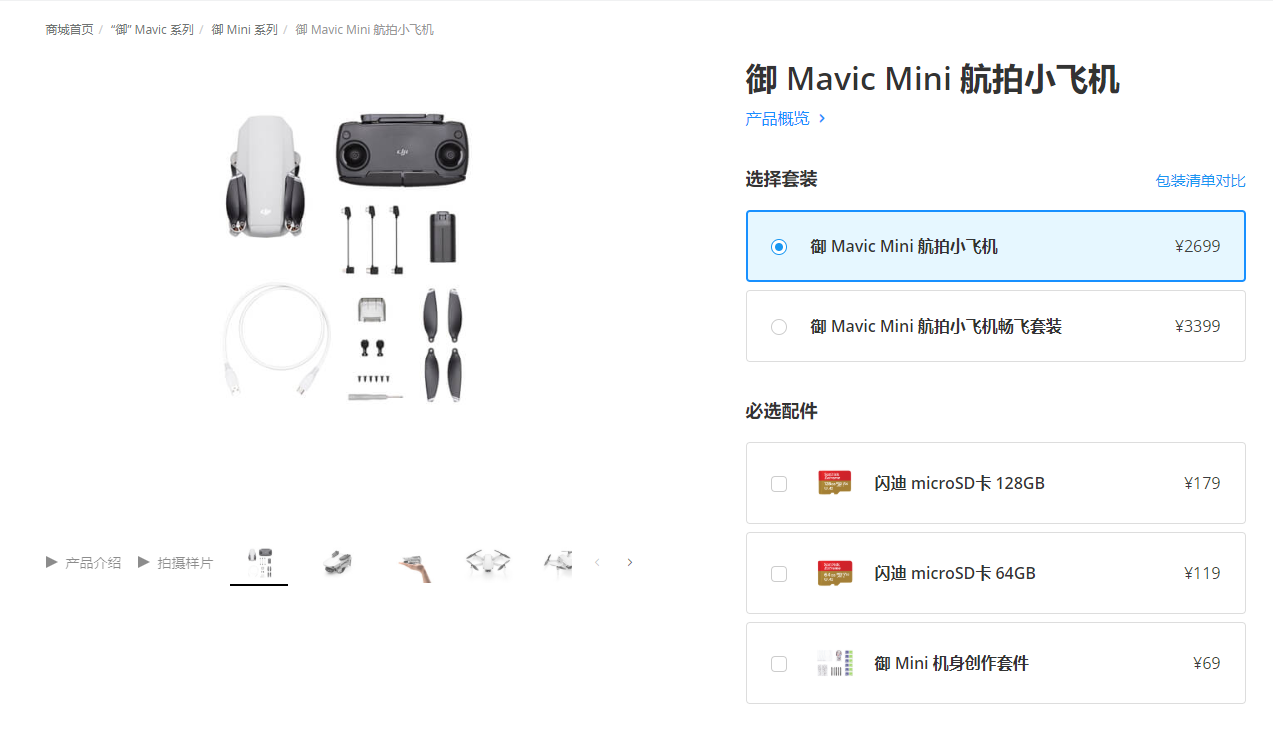Check the 闪迪 microSD卡 128GB checkbox

[x=779, y=484]
